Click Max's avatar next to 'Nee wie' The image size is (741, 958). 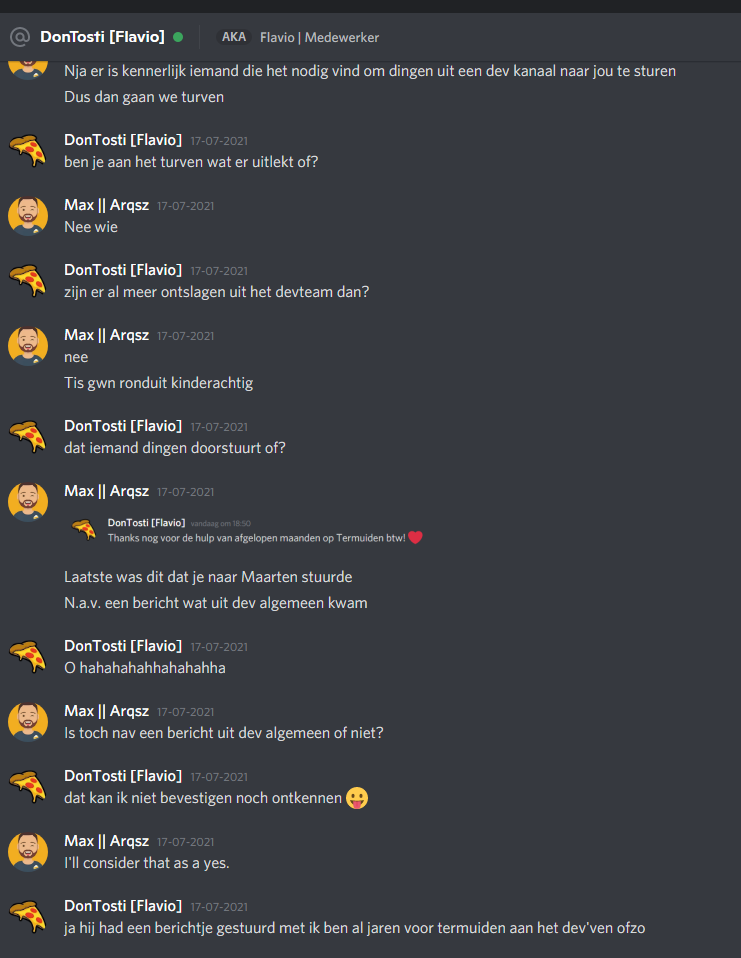(28, 216)
